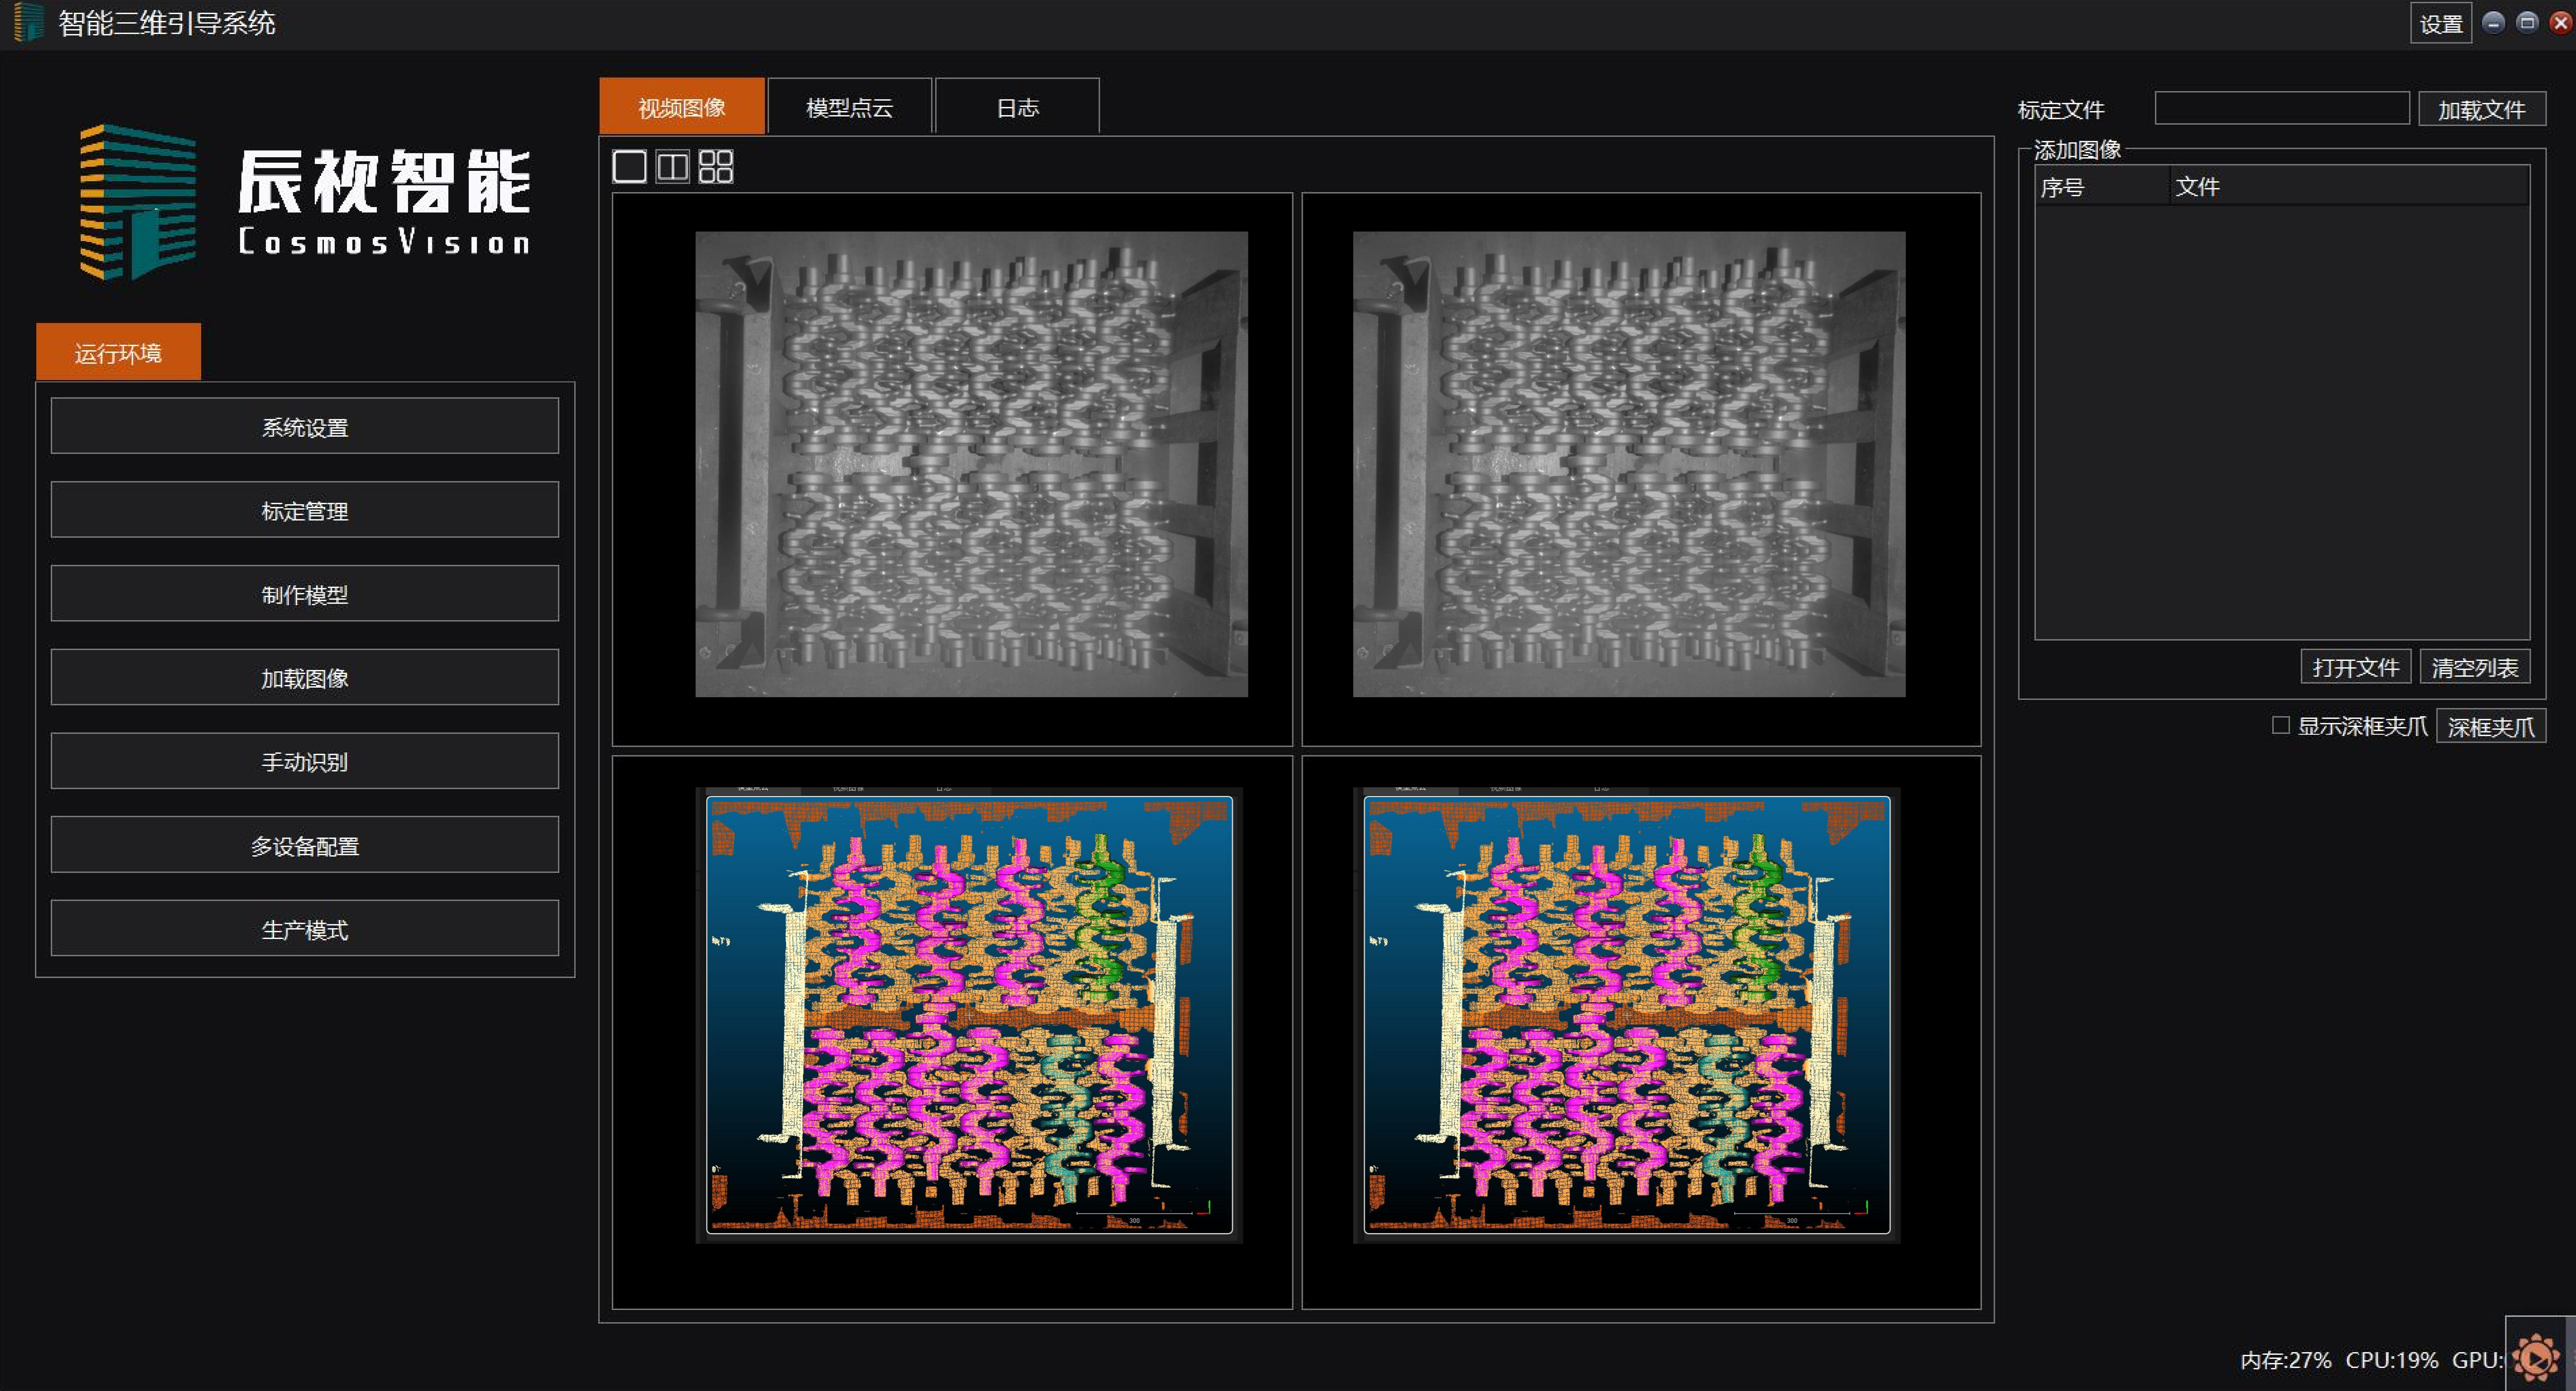Image resolution: width=2576 pixels, height=1391 pixels.
Task: Switch to the 日志 tab
Action: 1017,106
